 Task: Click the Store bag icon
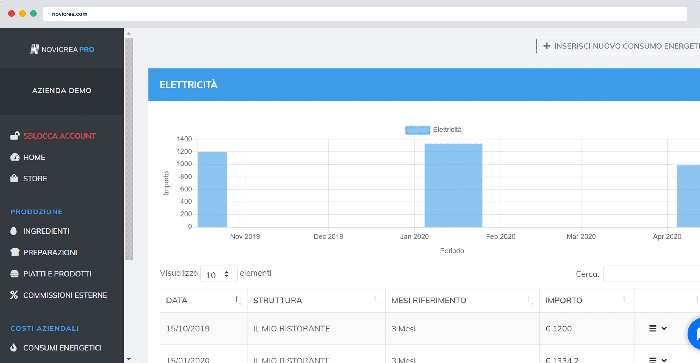pos(14,178)
